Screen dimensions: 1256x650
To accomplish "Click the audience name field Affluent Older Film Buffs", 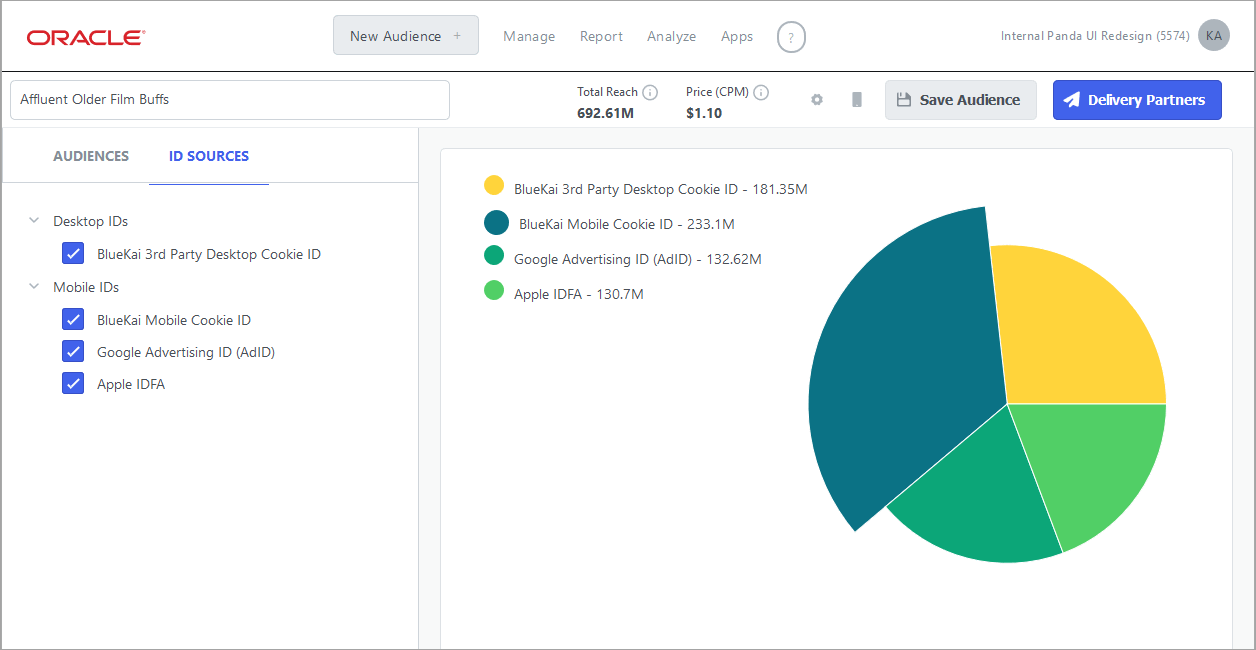I will [230, 100].
